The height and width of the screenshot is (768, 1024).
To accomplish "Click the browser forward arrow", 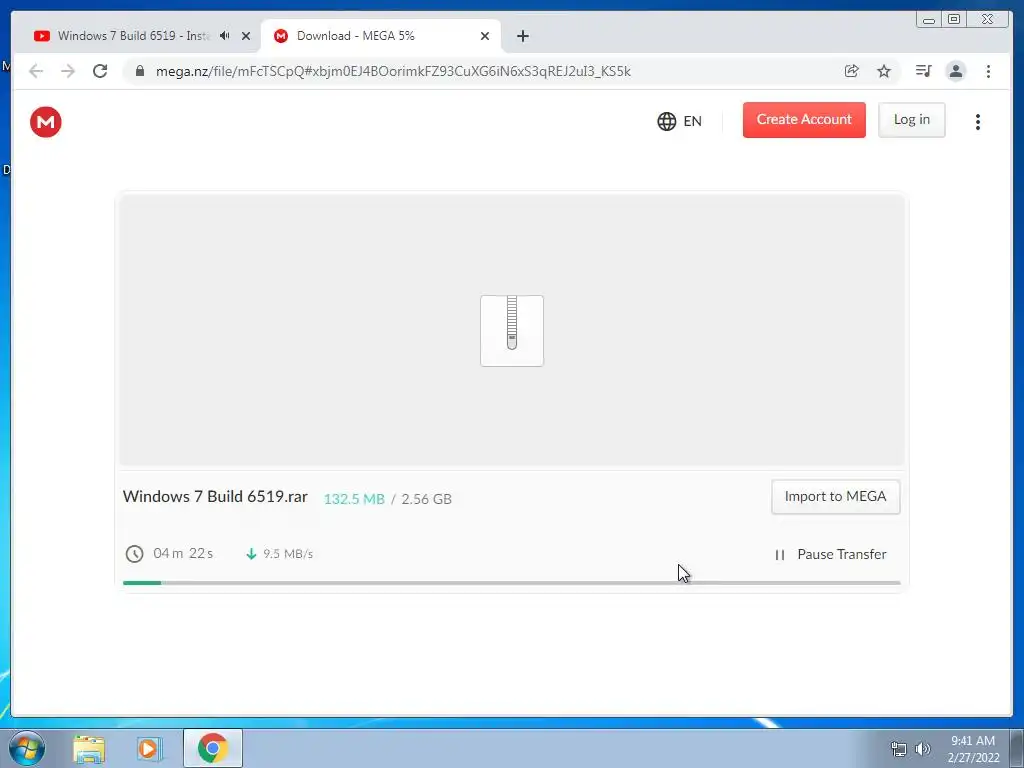I will [68, 71].
